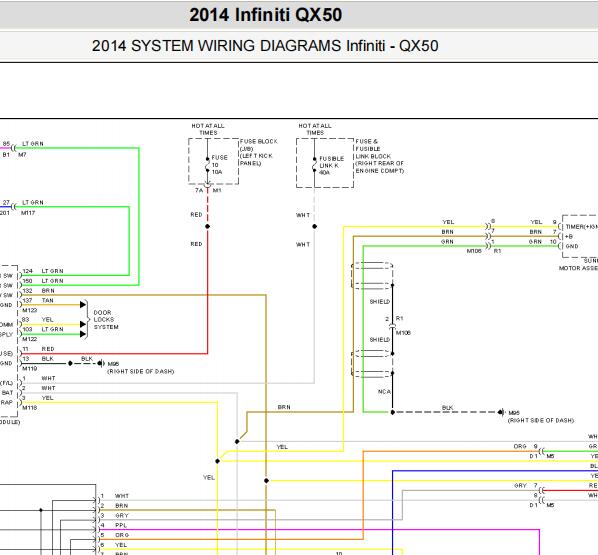Click "GRY 7" wire label at right
The height and width of the screenshot is (555, 598).
(526, 486)
